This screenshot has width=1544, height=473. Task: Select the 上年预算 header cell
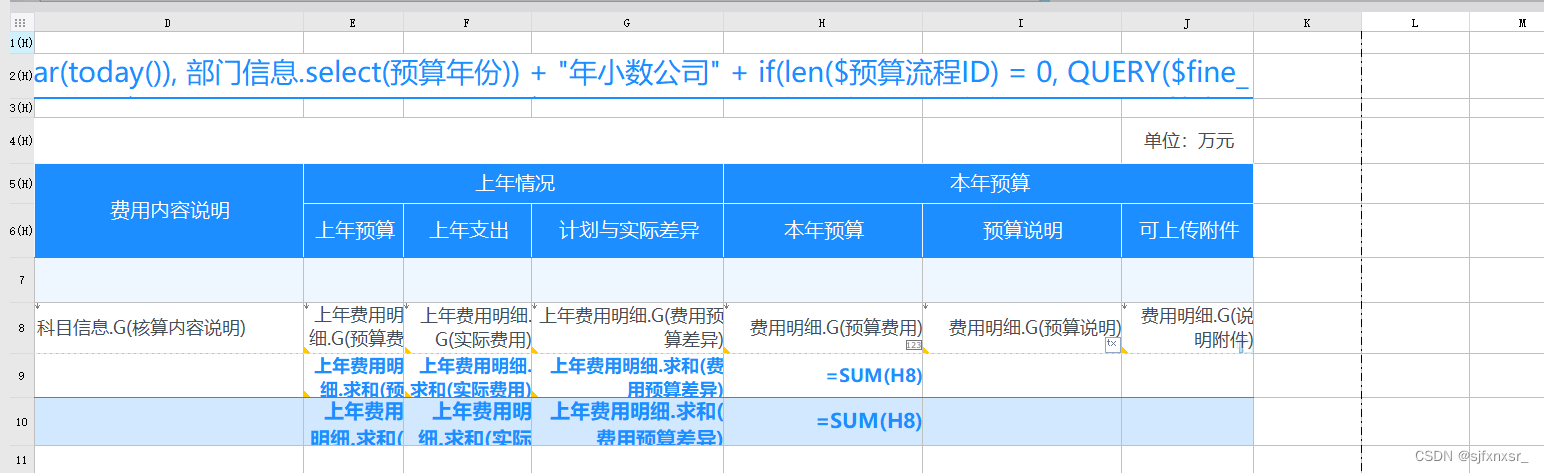click(354, 231)
